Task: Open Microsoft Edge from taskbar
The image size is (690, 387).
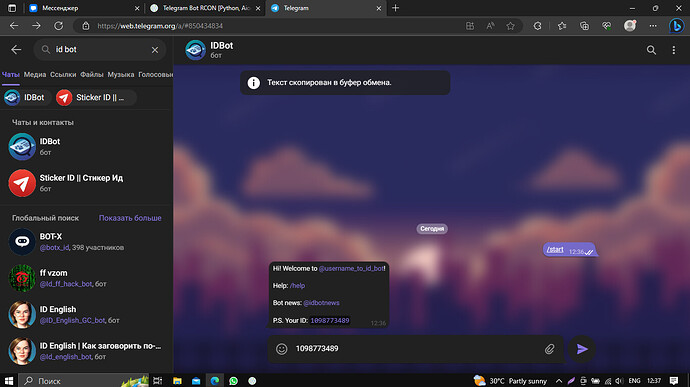Action: 215,381
